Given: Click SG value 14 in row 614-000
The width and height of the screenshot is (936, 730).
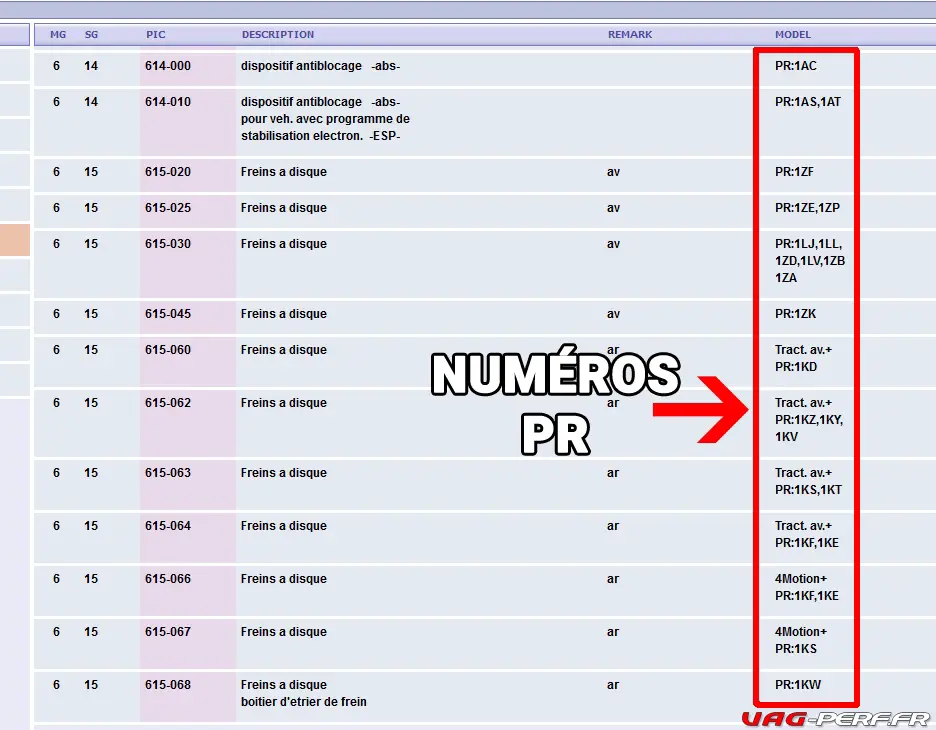Looking at the screenshot, I should [91, 66].
